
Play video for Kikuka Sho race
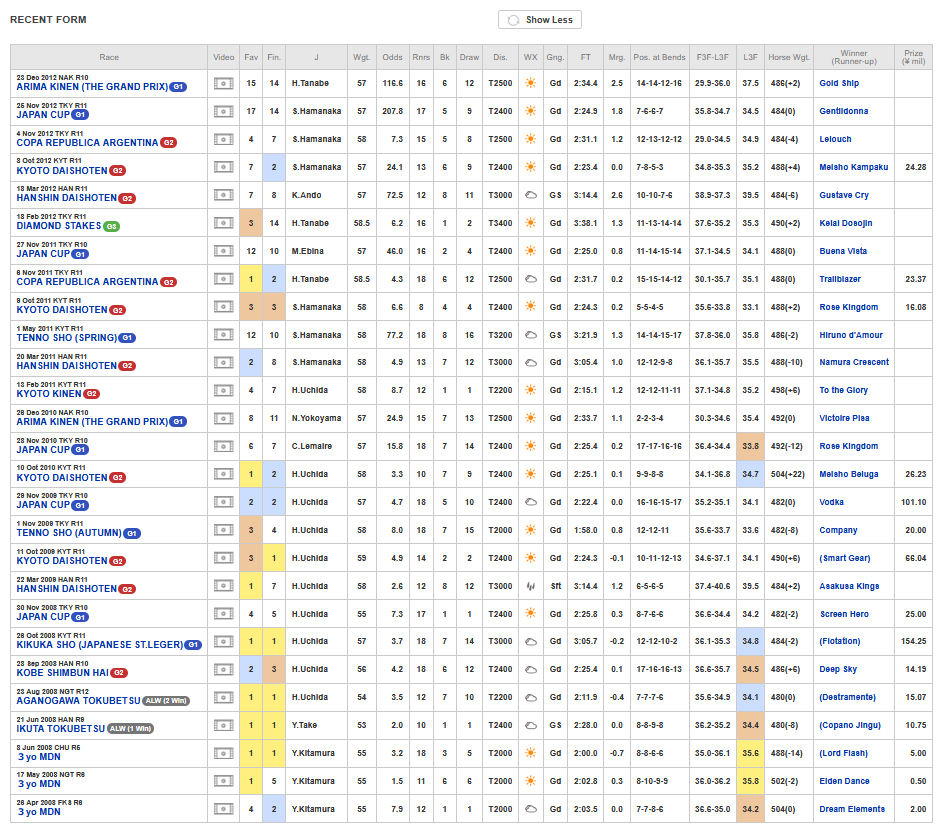[223, 641]
